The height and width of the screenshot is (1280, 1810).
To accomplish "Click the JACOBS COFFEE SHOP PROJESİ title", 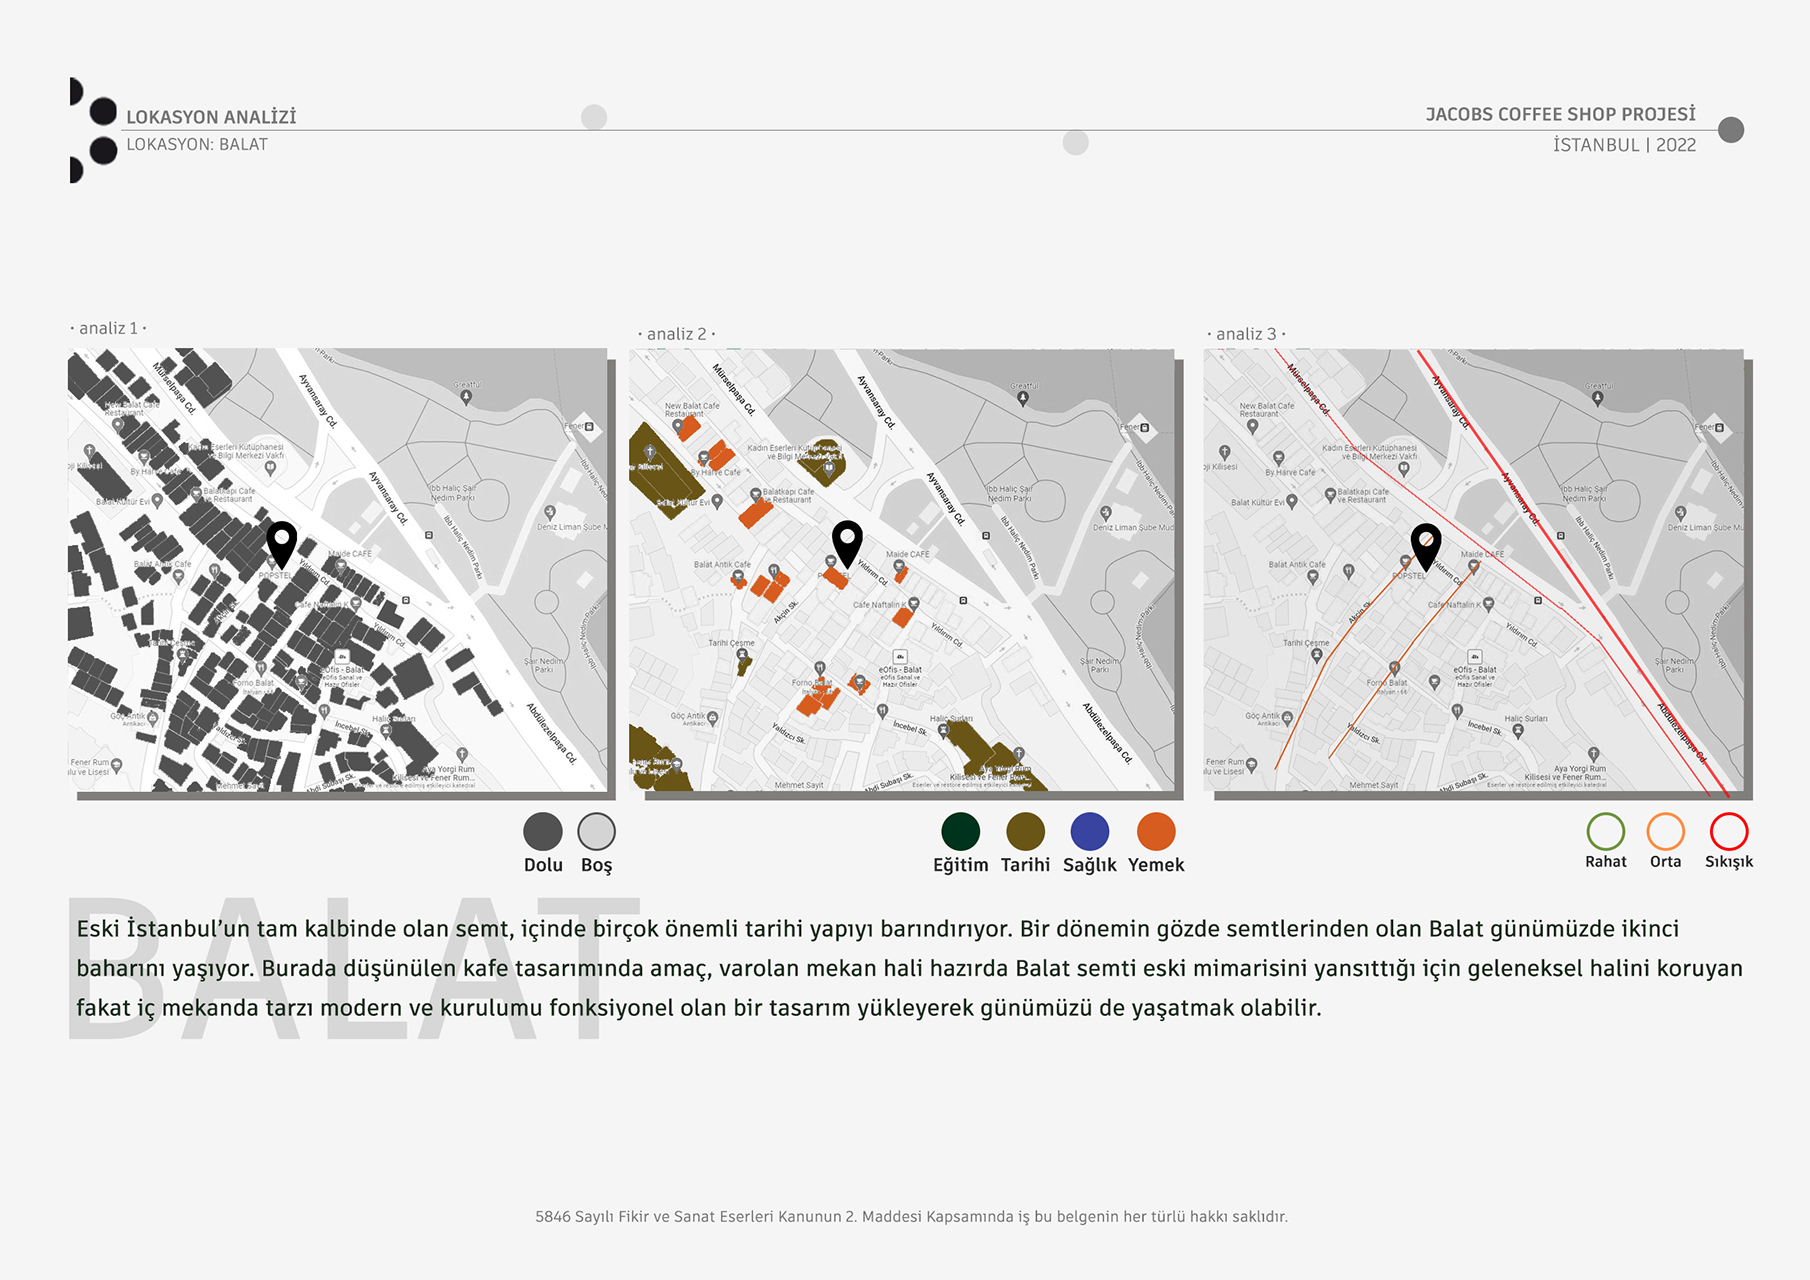I will click(1560, 114).
